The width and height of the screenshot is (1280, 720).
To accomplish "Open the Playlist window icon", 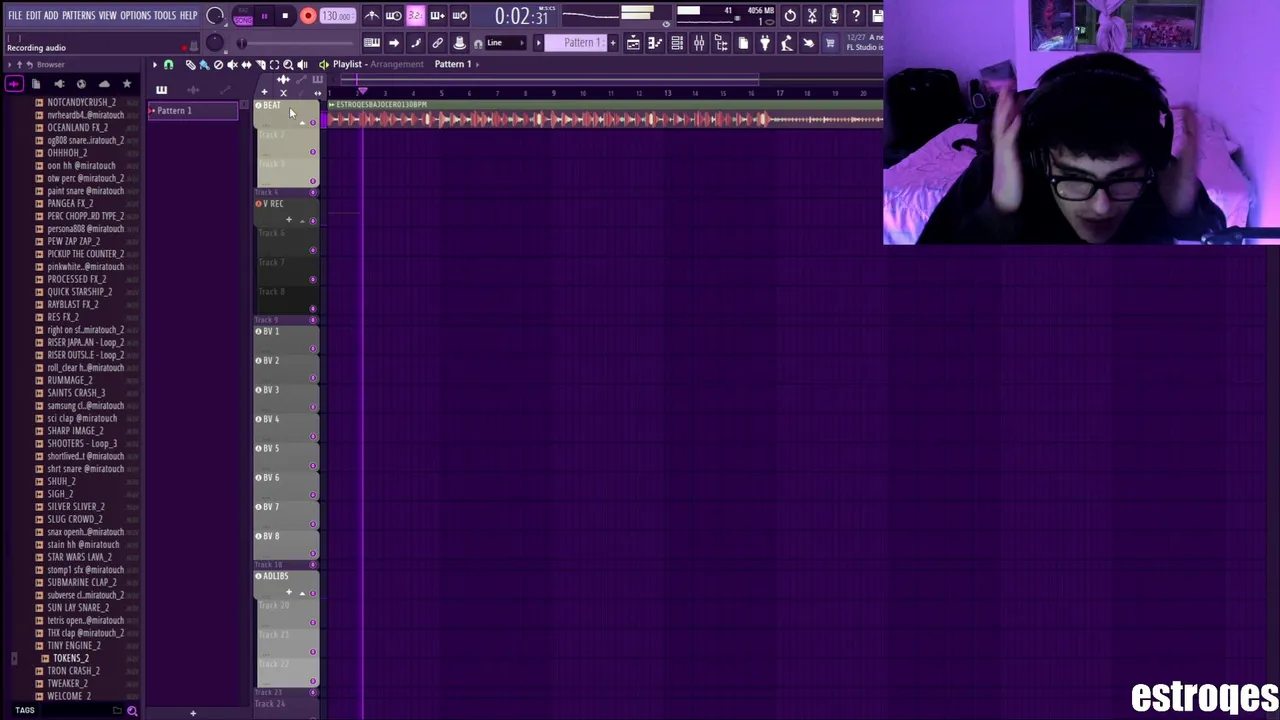I will point(633,43).
